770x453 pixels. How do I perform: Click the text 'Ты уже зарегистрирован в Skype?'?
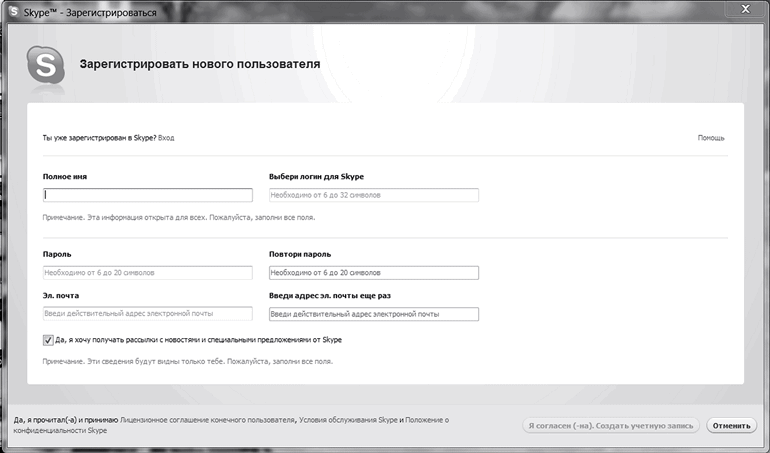pos(99,138)
